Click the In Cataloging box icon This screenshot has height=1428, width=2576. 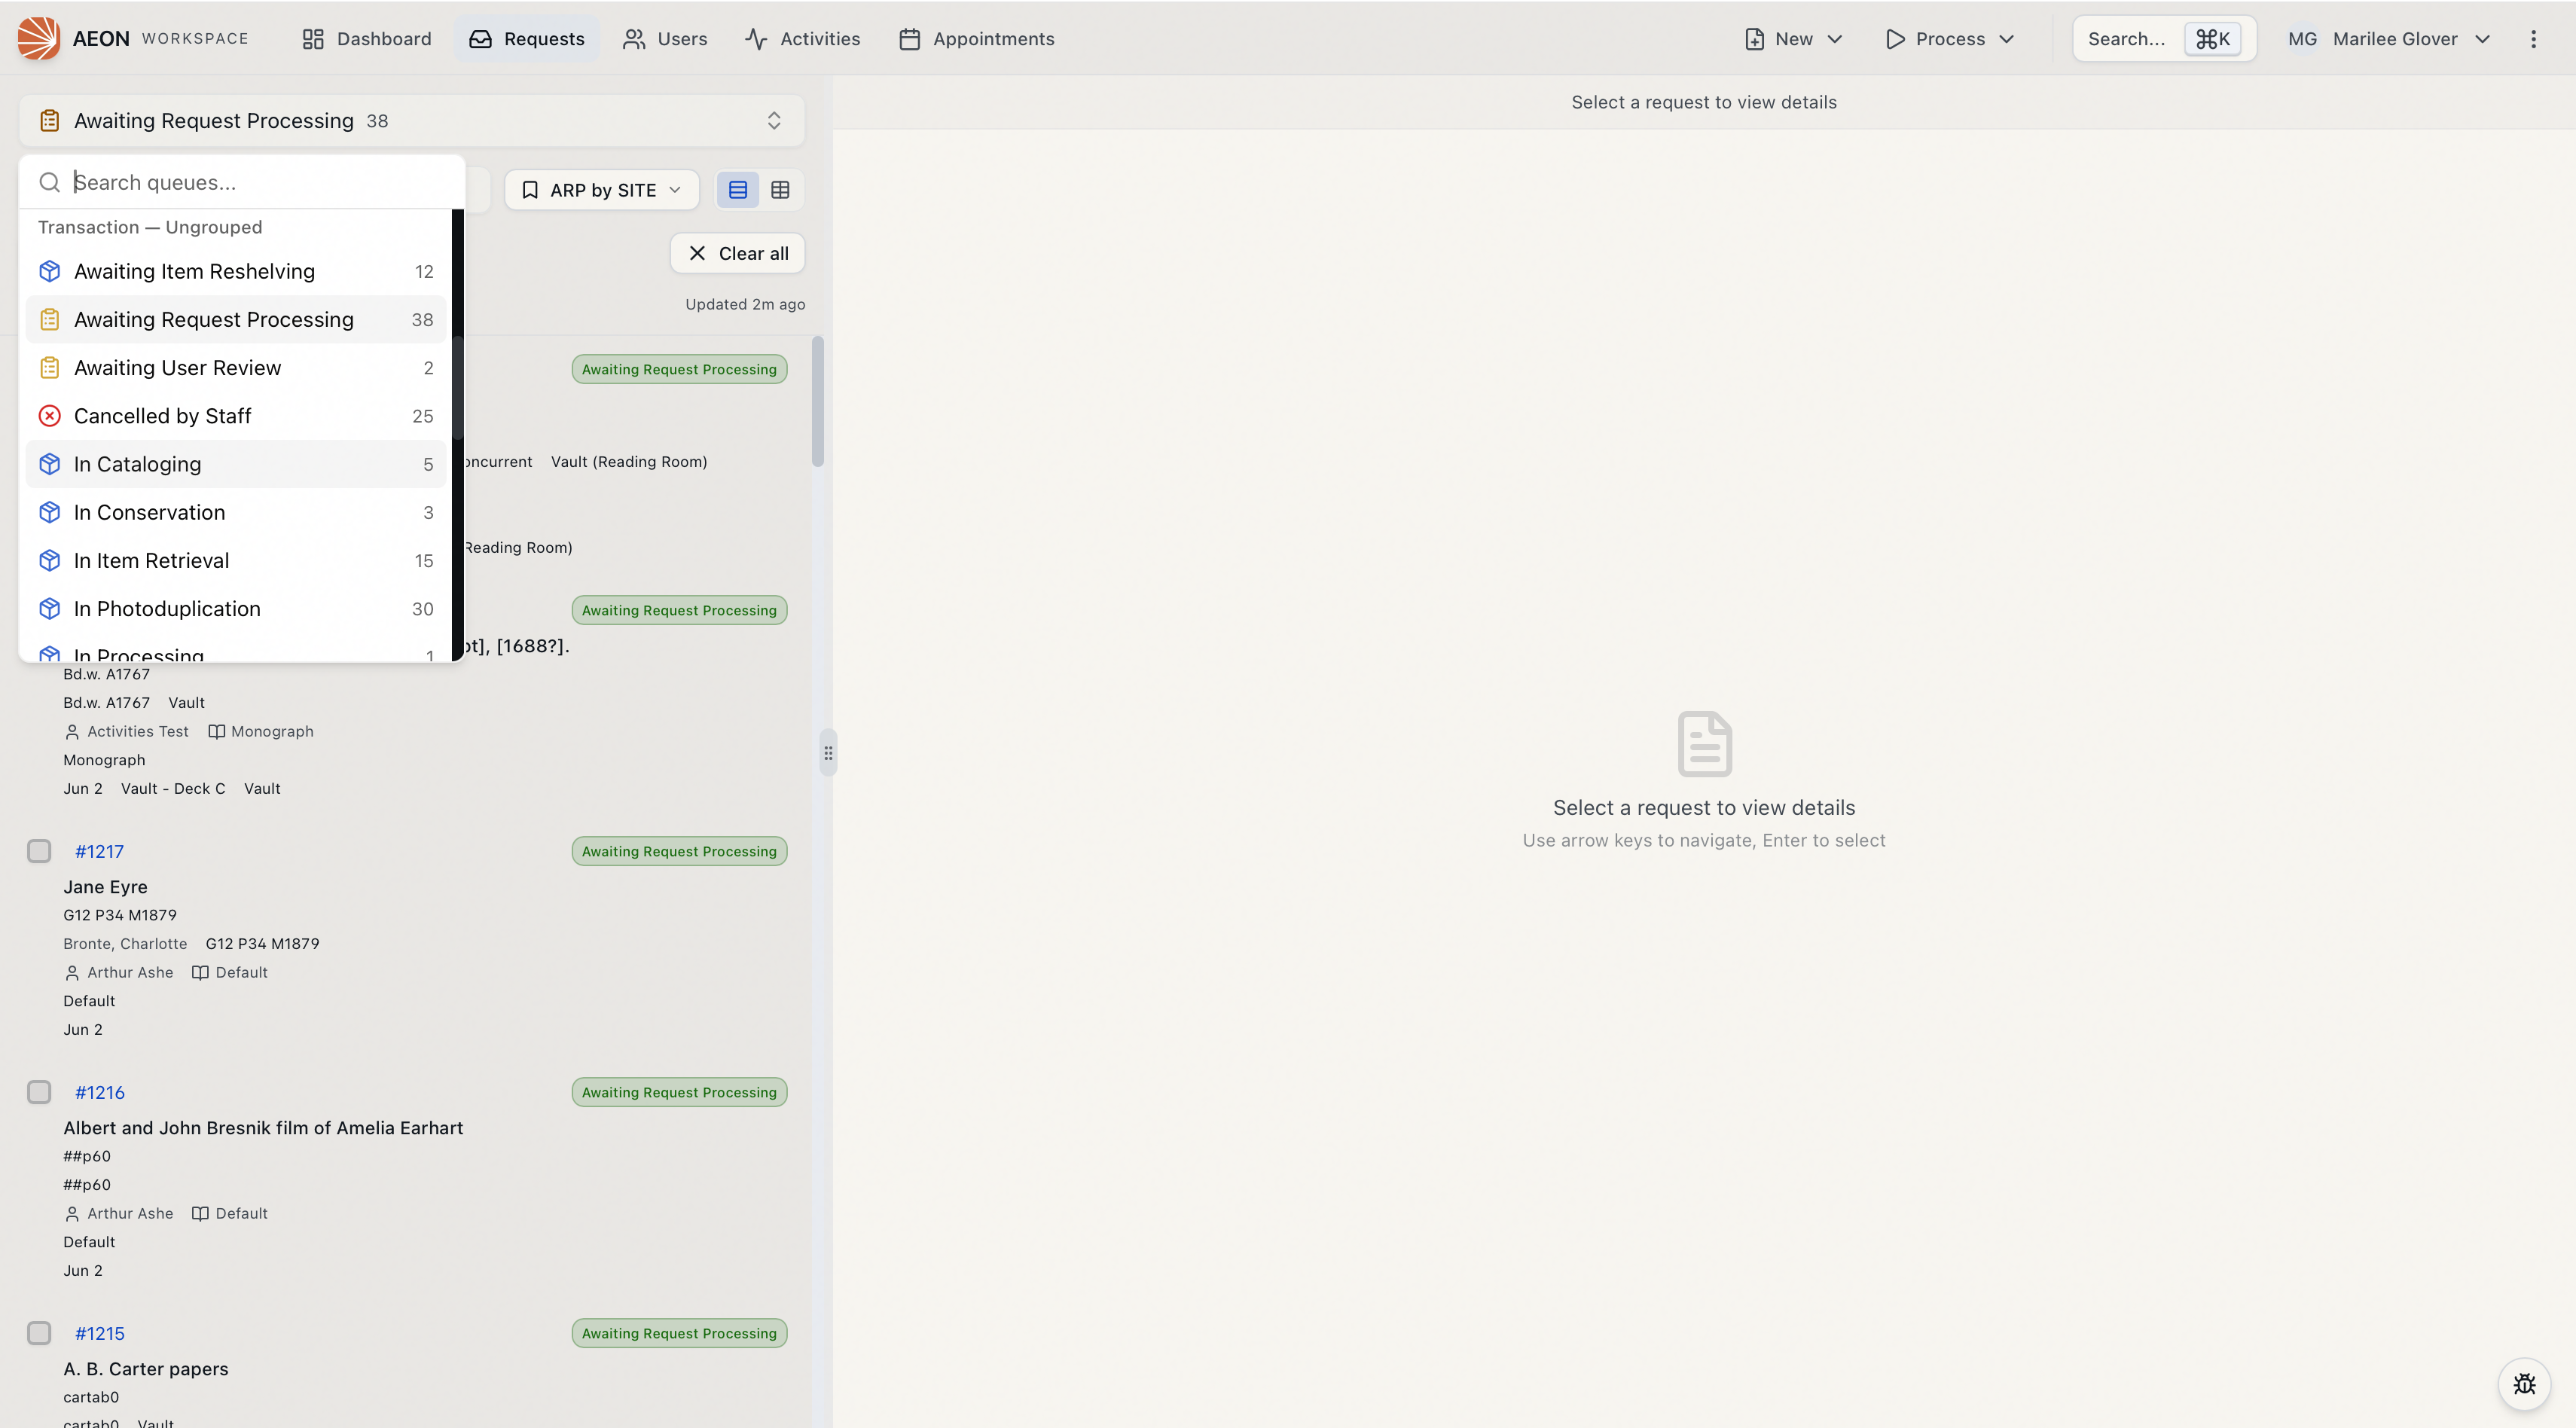coord(49,463)
